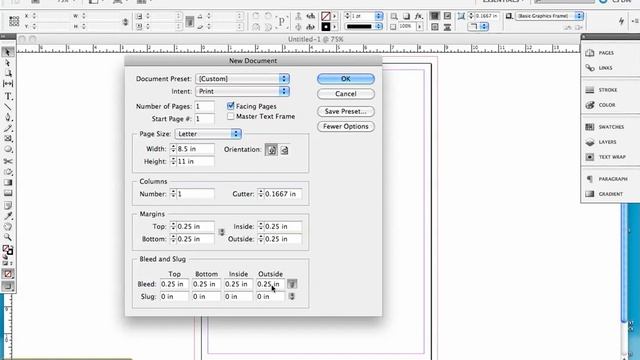Click the Top margin field

point(195,227)
